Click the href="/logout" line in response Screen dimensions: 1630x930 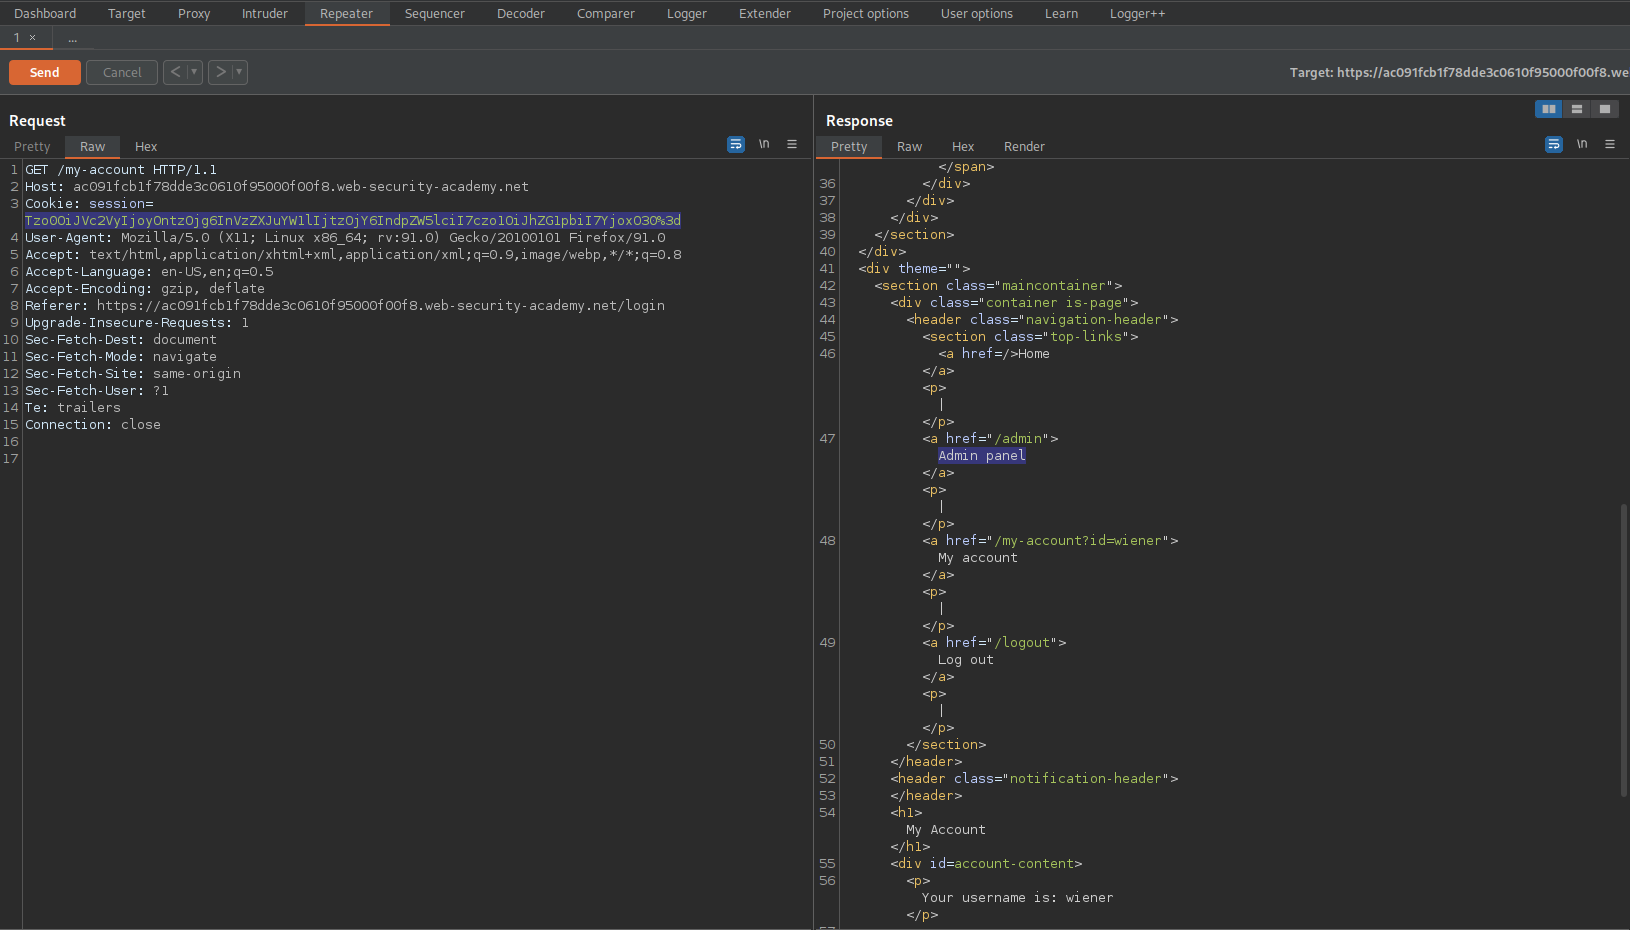994,642
